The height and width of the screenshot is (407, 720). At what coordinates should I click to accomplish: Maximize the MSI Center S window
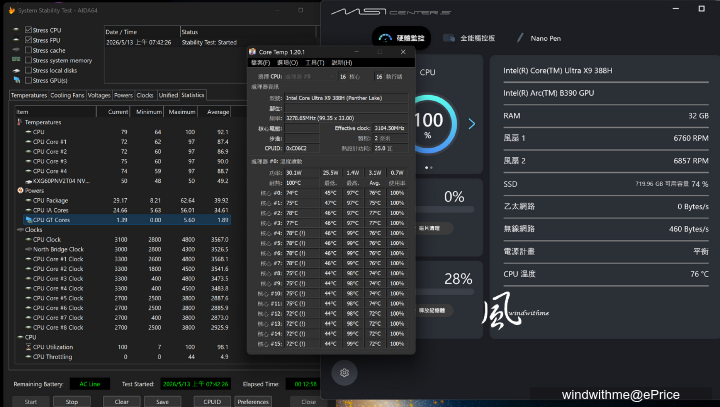pos(702,9)
